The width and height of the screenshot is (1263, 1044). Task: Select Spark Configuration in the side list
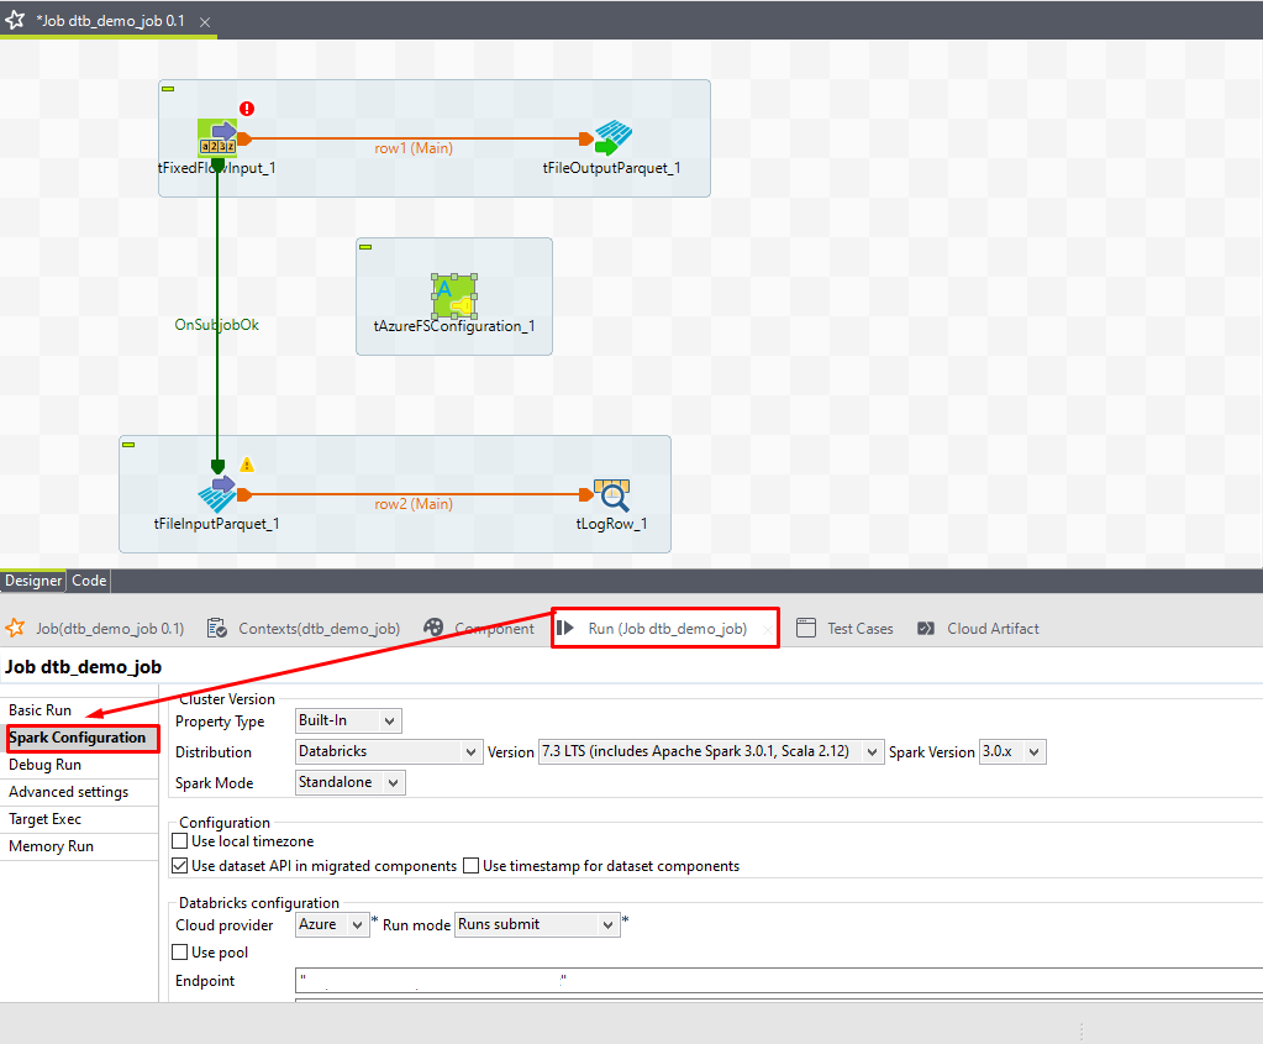[79, 738]
